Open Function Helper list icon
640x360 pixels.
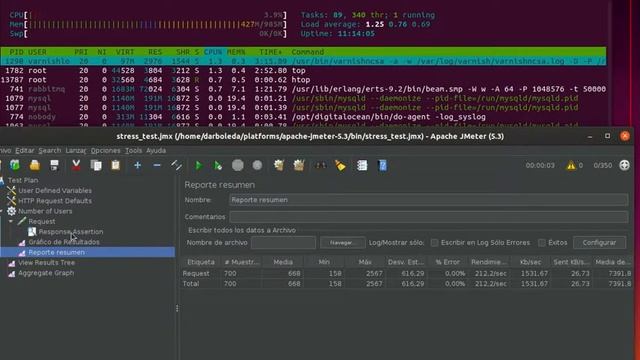[362, 165]
